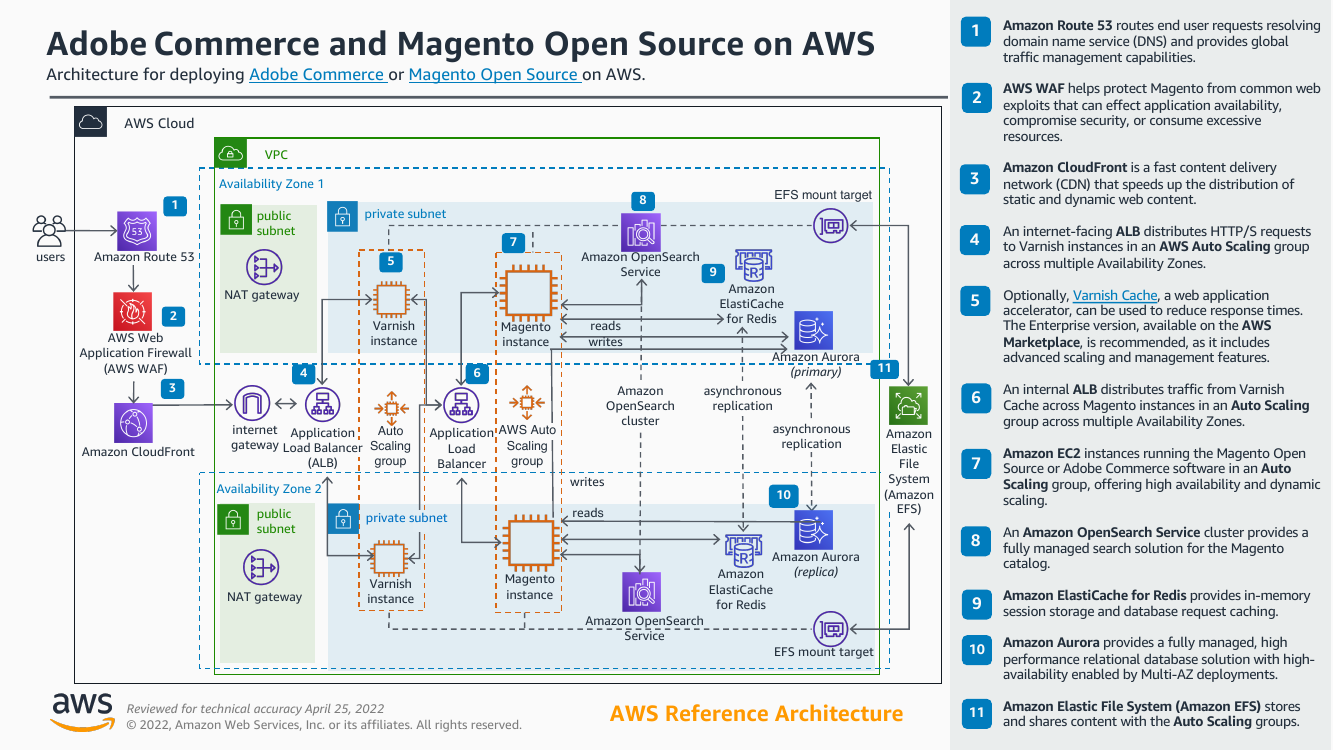
Task: Click the VPC lock-cloud icon
Action: (231, 154)
